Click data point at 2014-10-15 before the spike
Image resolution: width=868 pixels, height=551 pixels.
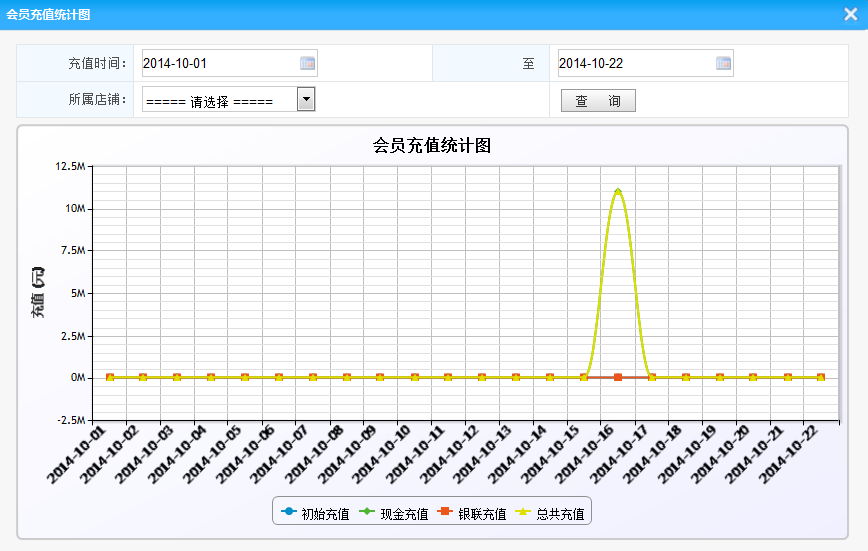[x=584, y=377]
